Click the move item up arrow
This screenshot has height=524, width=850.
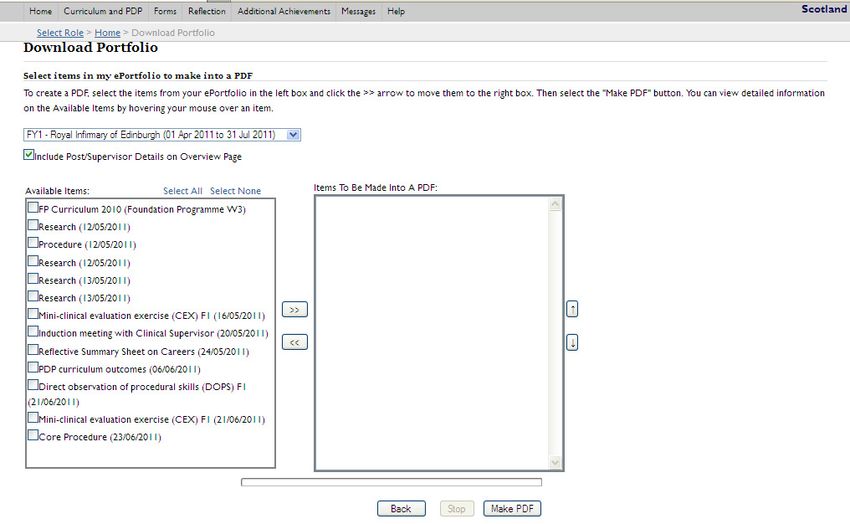(x=572, y=309)
